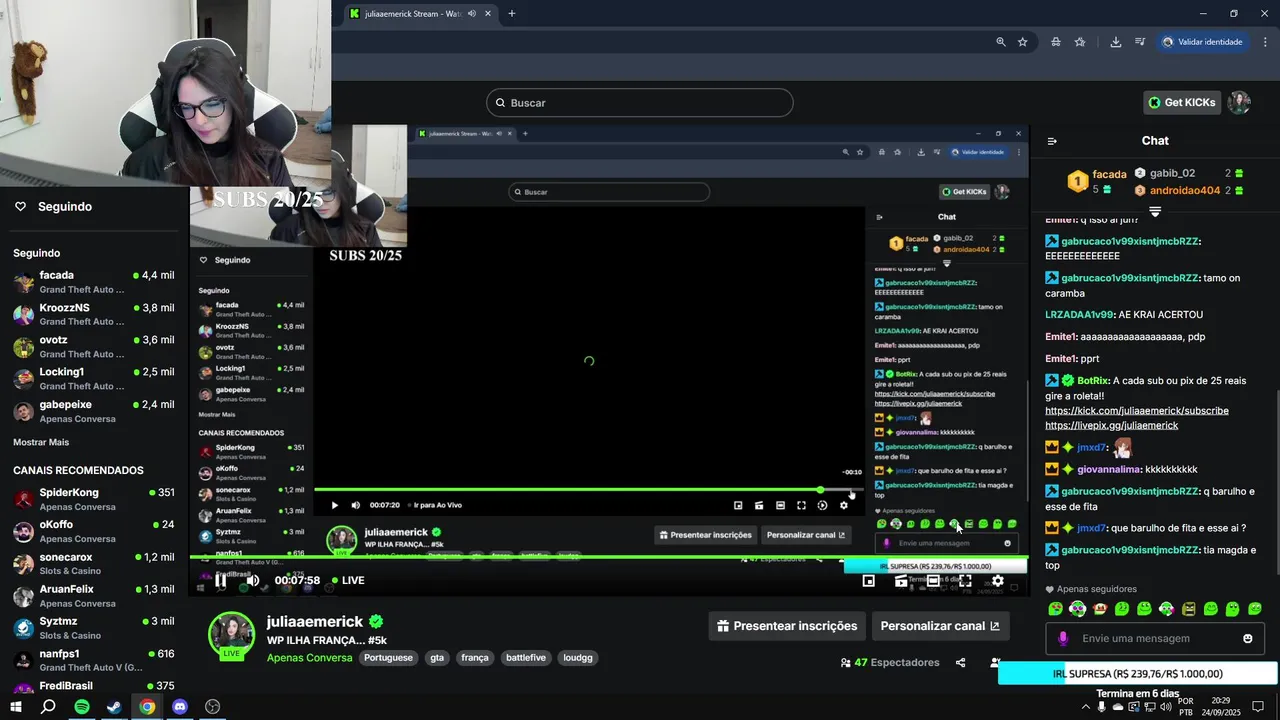1280x720 pixels.
Task: Focus the Envie uma mensagem field
Action: point(1156,638)
